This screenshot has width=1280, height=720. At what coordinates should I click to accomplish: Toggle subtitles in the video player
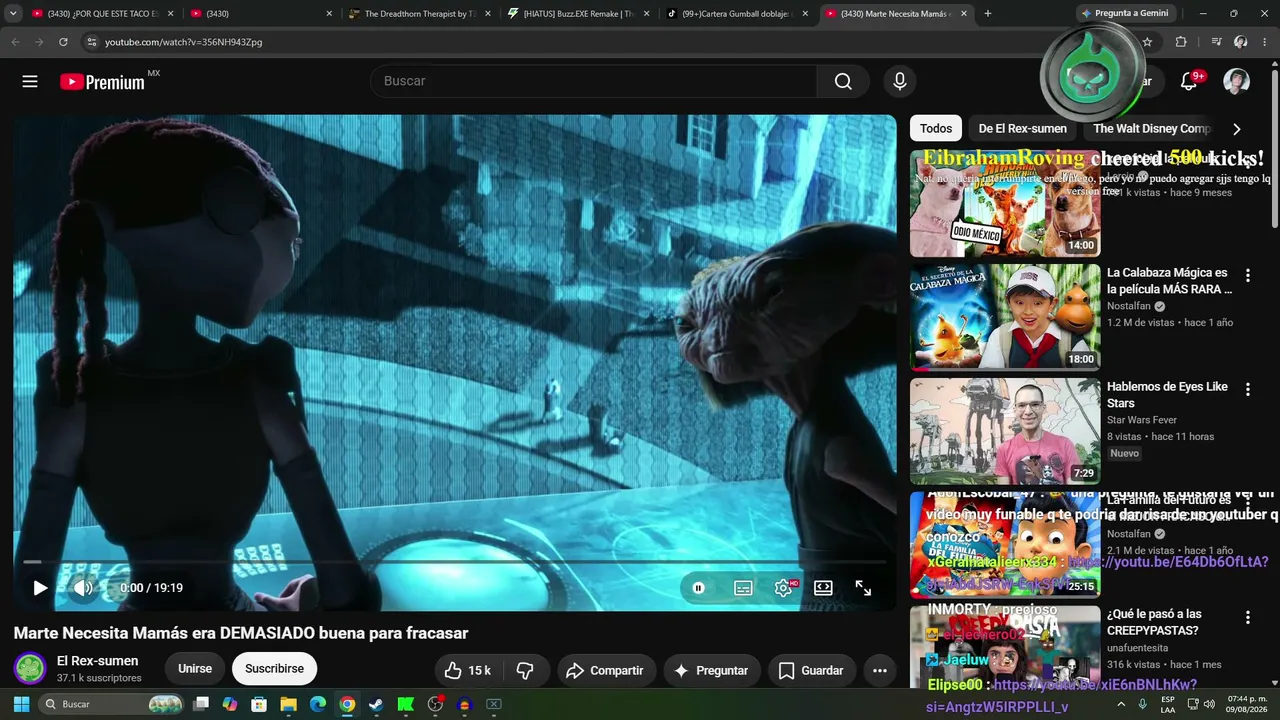point(743,588)
